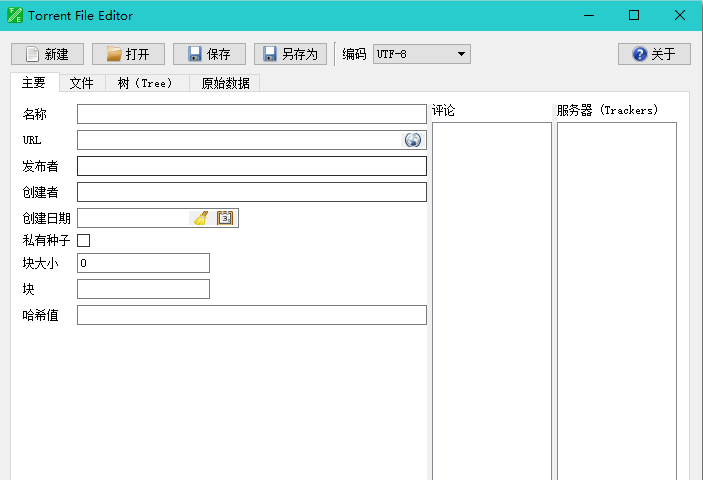The height and width of the screenshot is (480, 703).
Task: Click the Torrent File Editor title icon
Action: [x=15, y=15]
